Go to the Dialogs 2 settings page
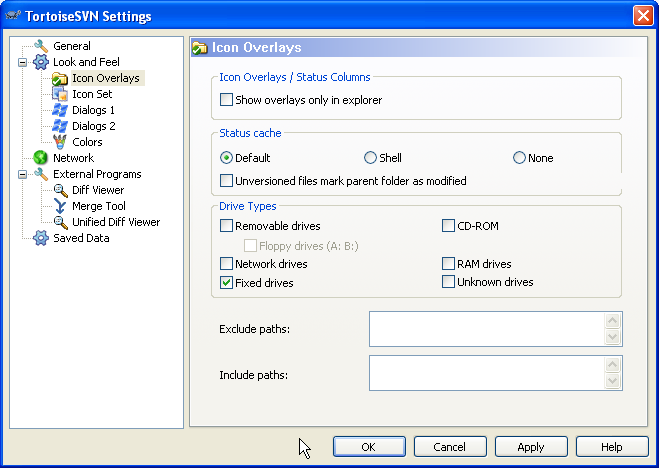The height and width of the screenshot is (468, 659). click(x=93, y=126)
